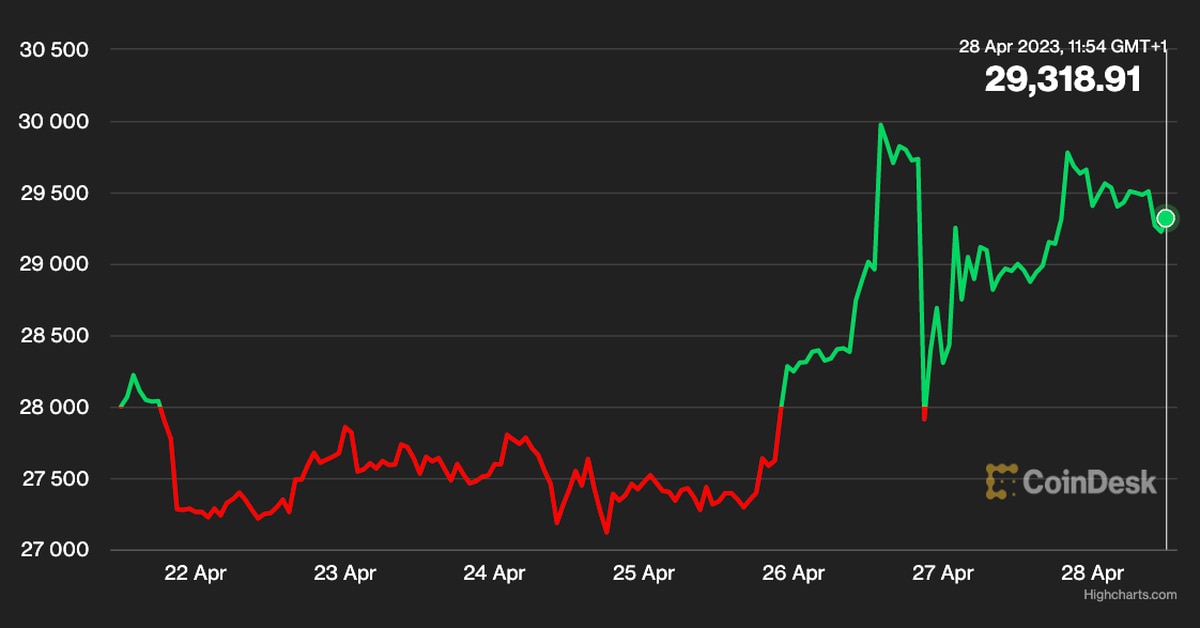Screen dimensions: 1200x628
Task: Select the 27 Apr axis label
Action: tap(944, 573)
